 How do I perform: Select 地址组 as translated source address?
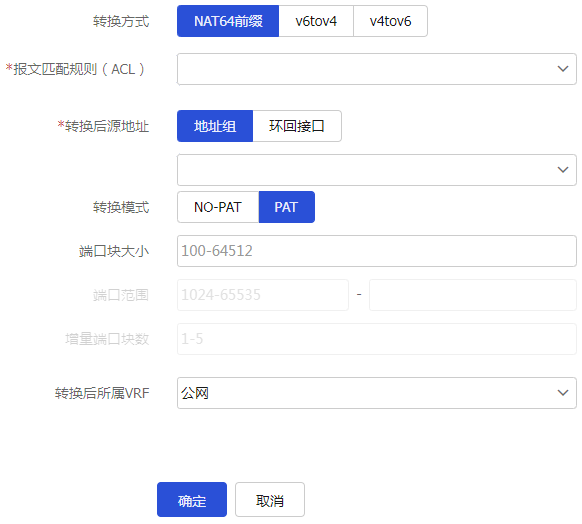(215, 126)
